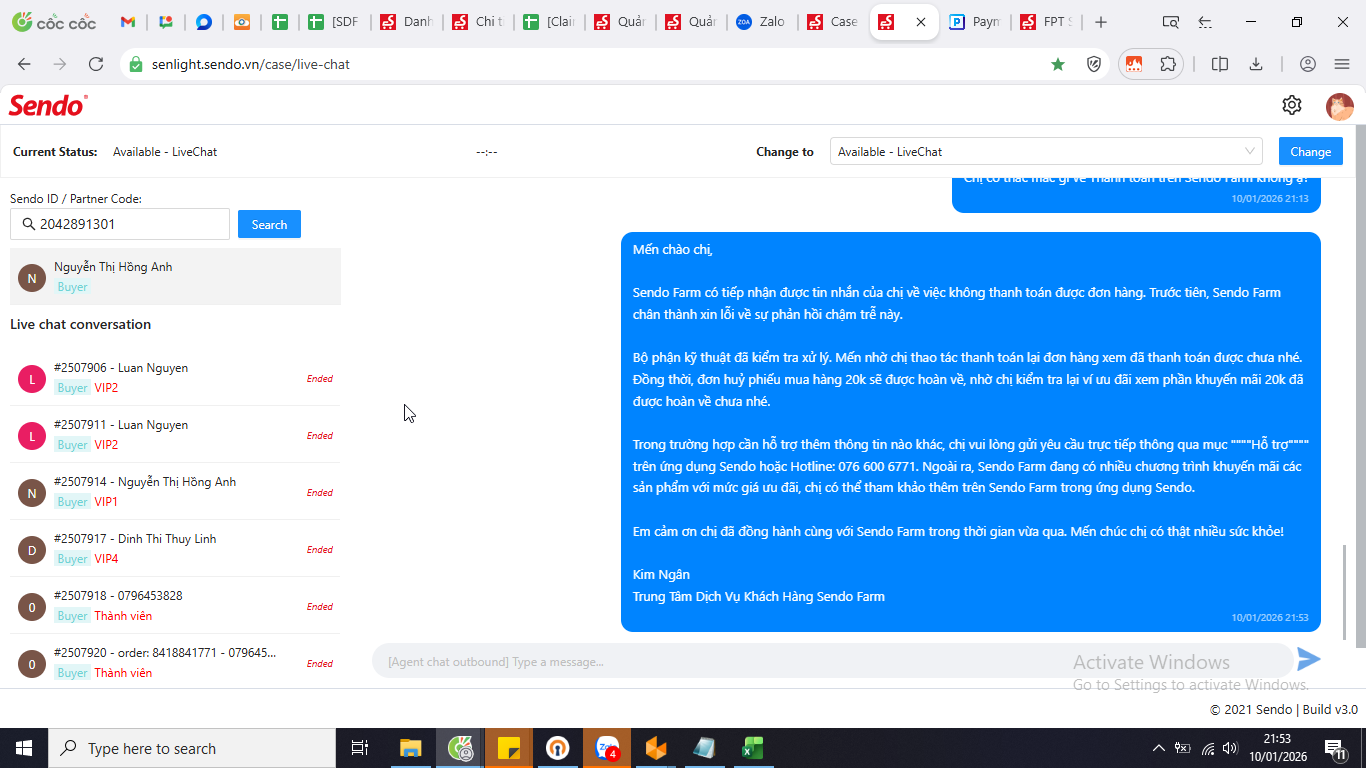Open the browser downloads icon
1366x768 pixels.
tap(1256, 64)
